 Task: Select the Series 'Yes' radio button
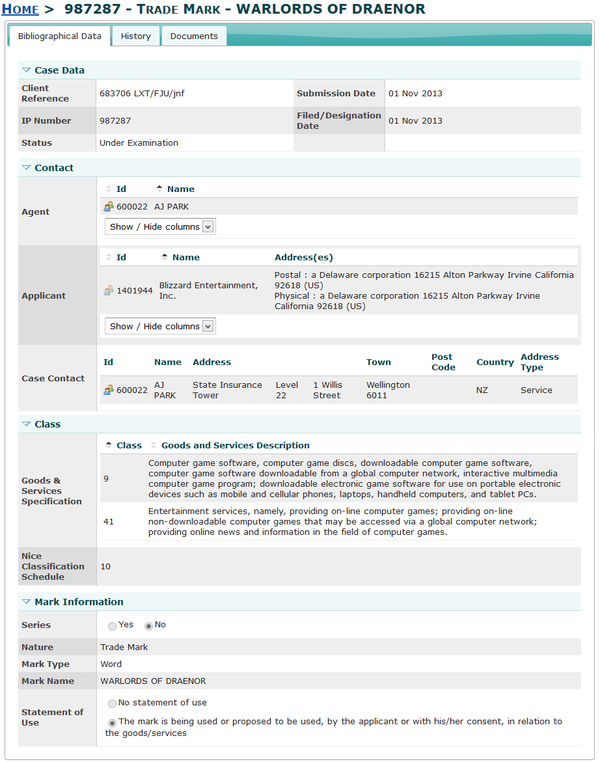112,626
